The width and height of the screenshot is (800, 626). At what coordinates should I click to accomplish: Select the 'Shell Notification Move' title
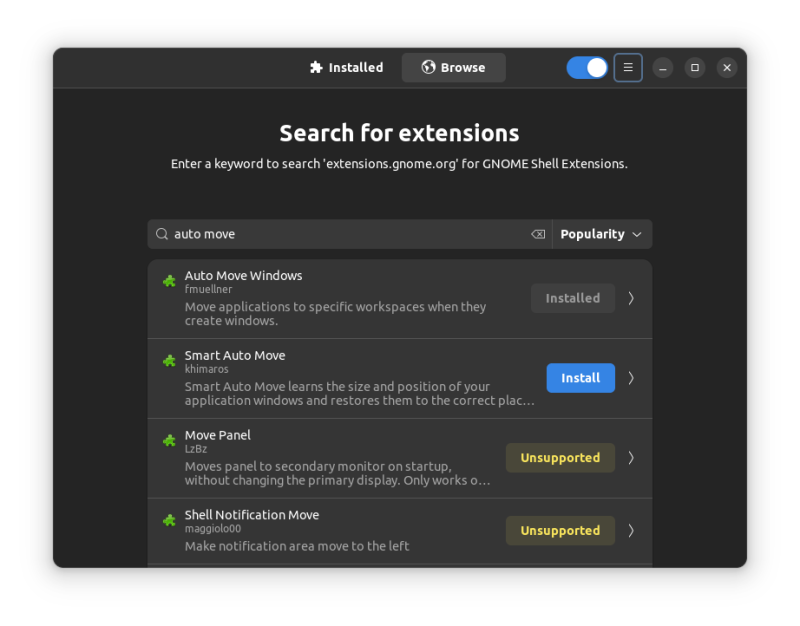click(252, 515)
